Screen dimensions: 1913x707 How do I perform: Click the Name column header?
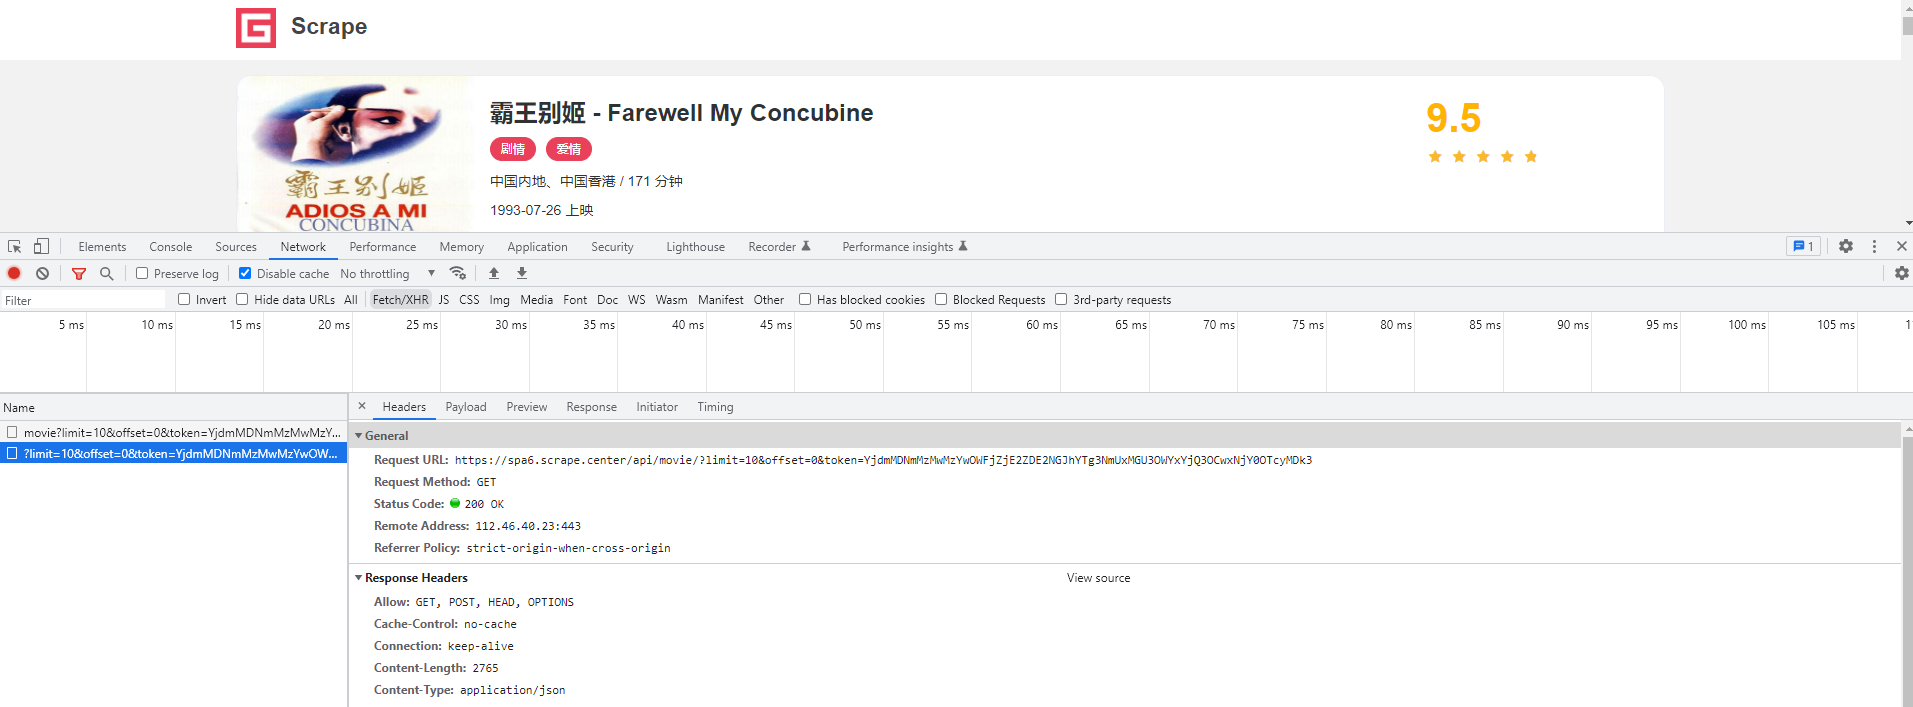tap(174, 407)
